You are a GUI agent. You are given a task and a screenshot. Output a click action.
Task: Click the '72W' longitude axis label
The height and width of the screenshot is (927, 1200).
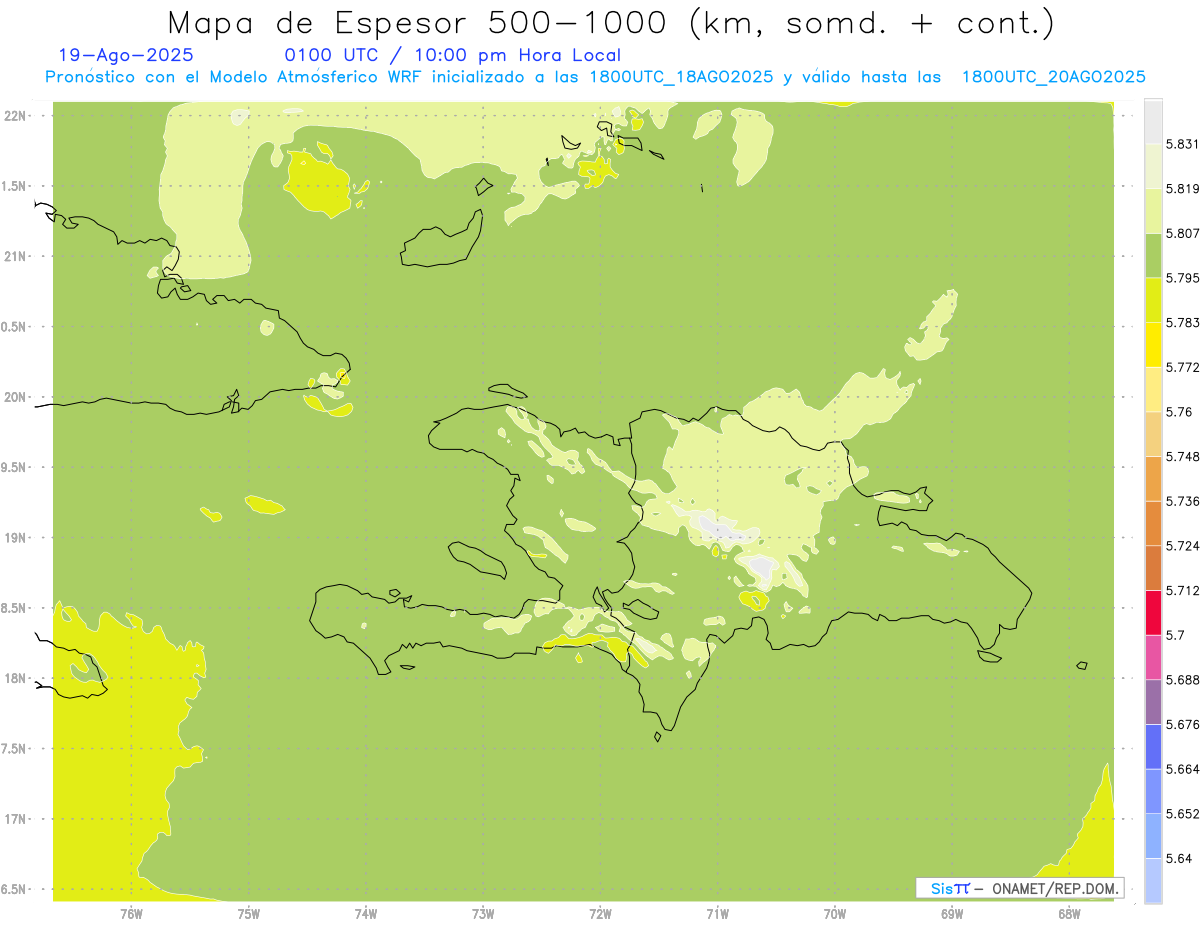600,913
